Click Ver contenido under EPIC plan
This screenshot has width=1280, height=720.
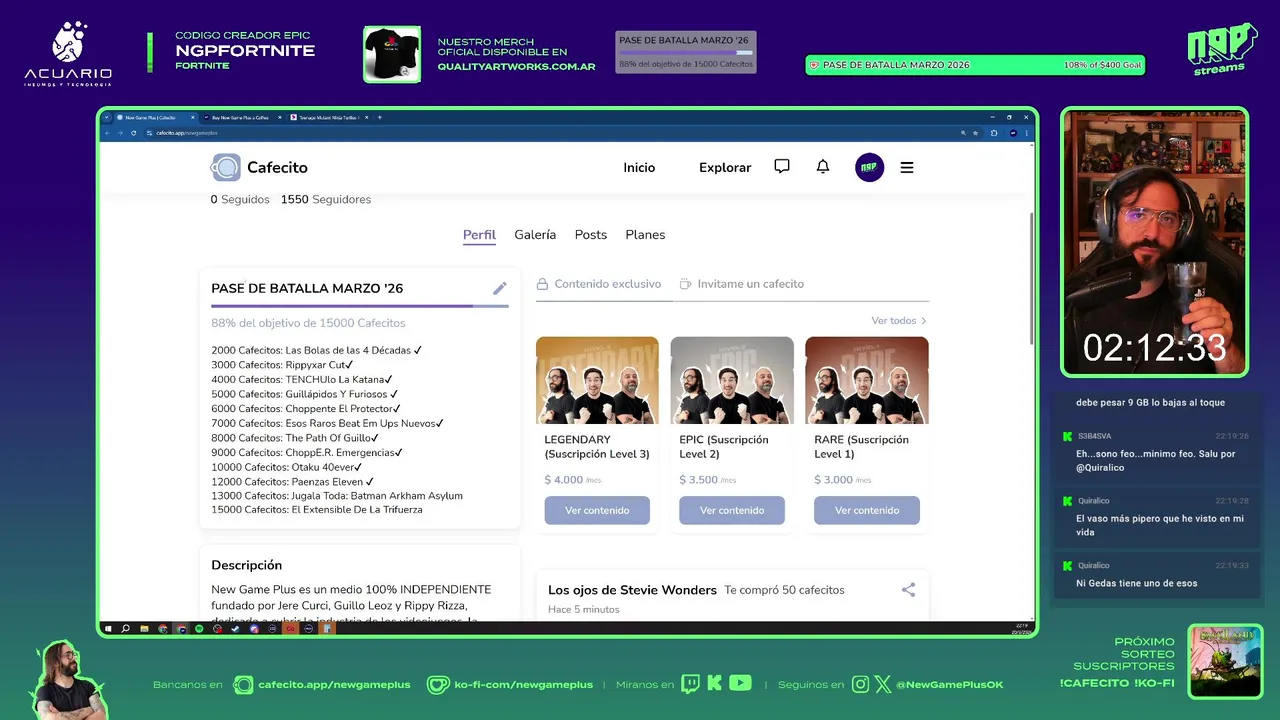click(x=732, y=510)
